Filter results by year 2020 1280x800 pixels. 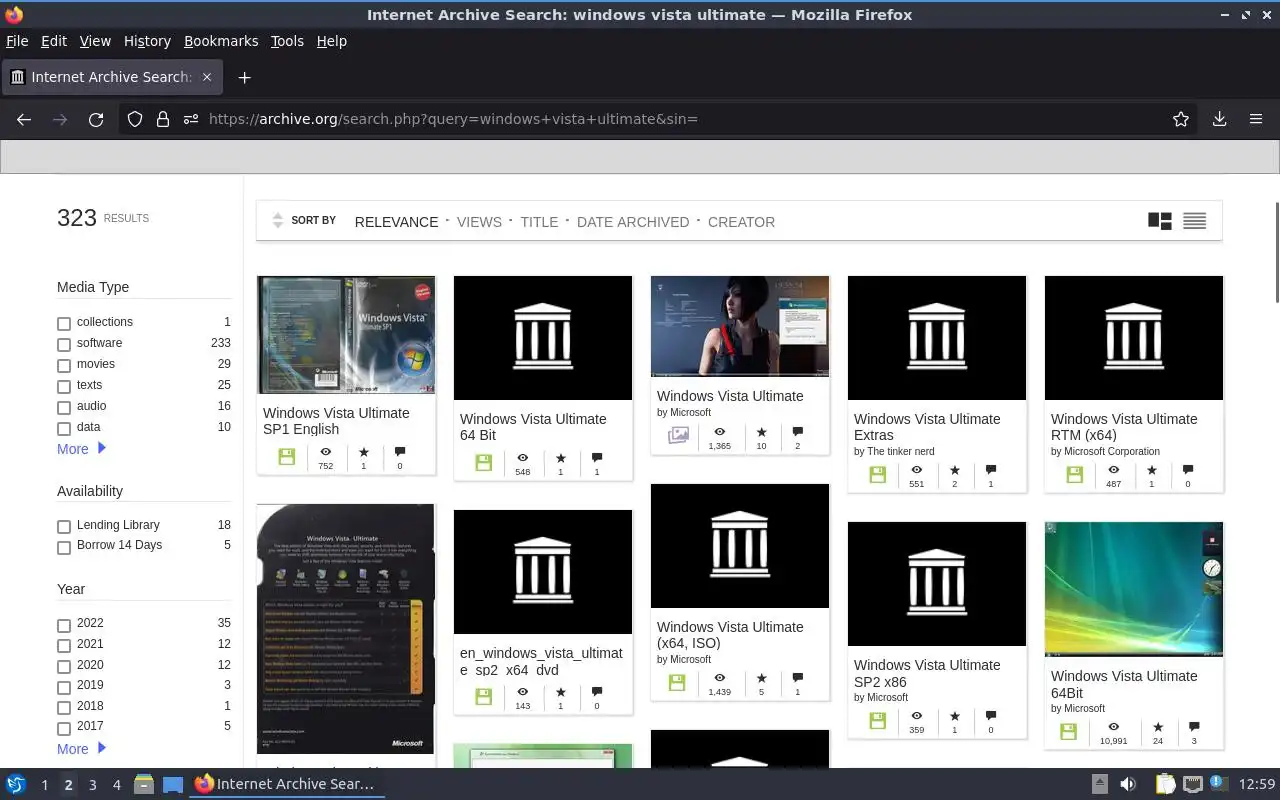(64, 666)
